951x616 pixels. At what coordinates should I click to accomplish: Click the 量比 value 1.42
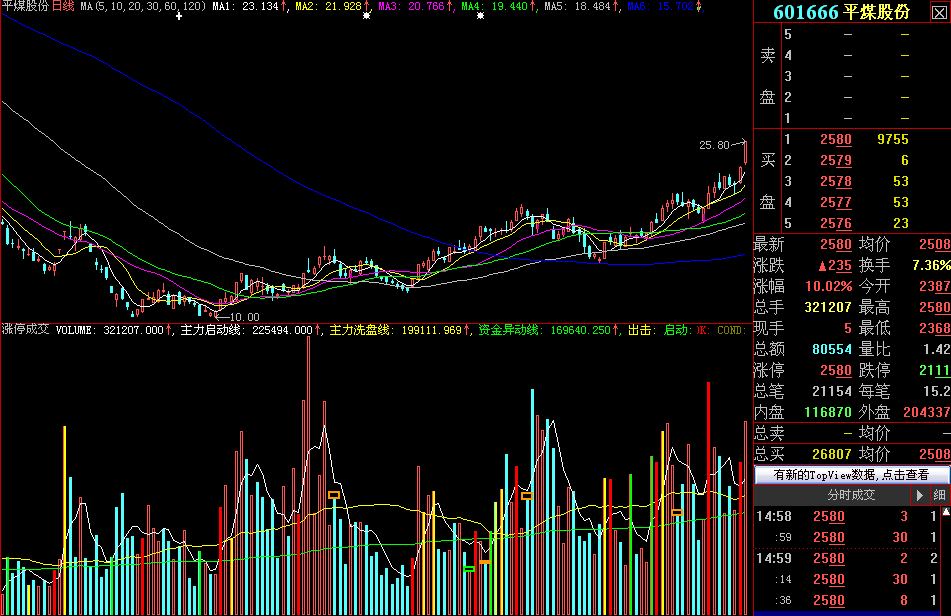pyautogui.click(x=938, y=349)
